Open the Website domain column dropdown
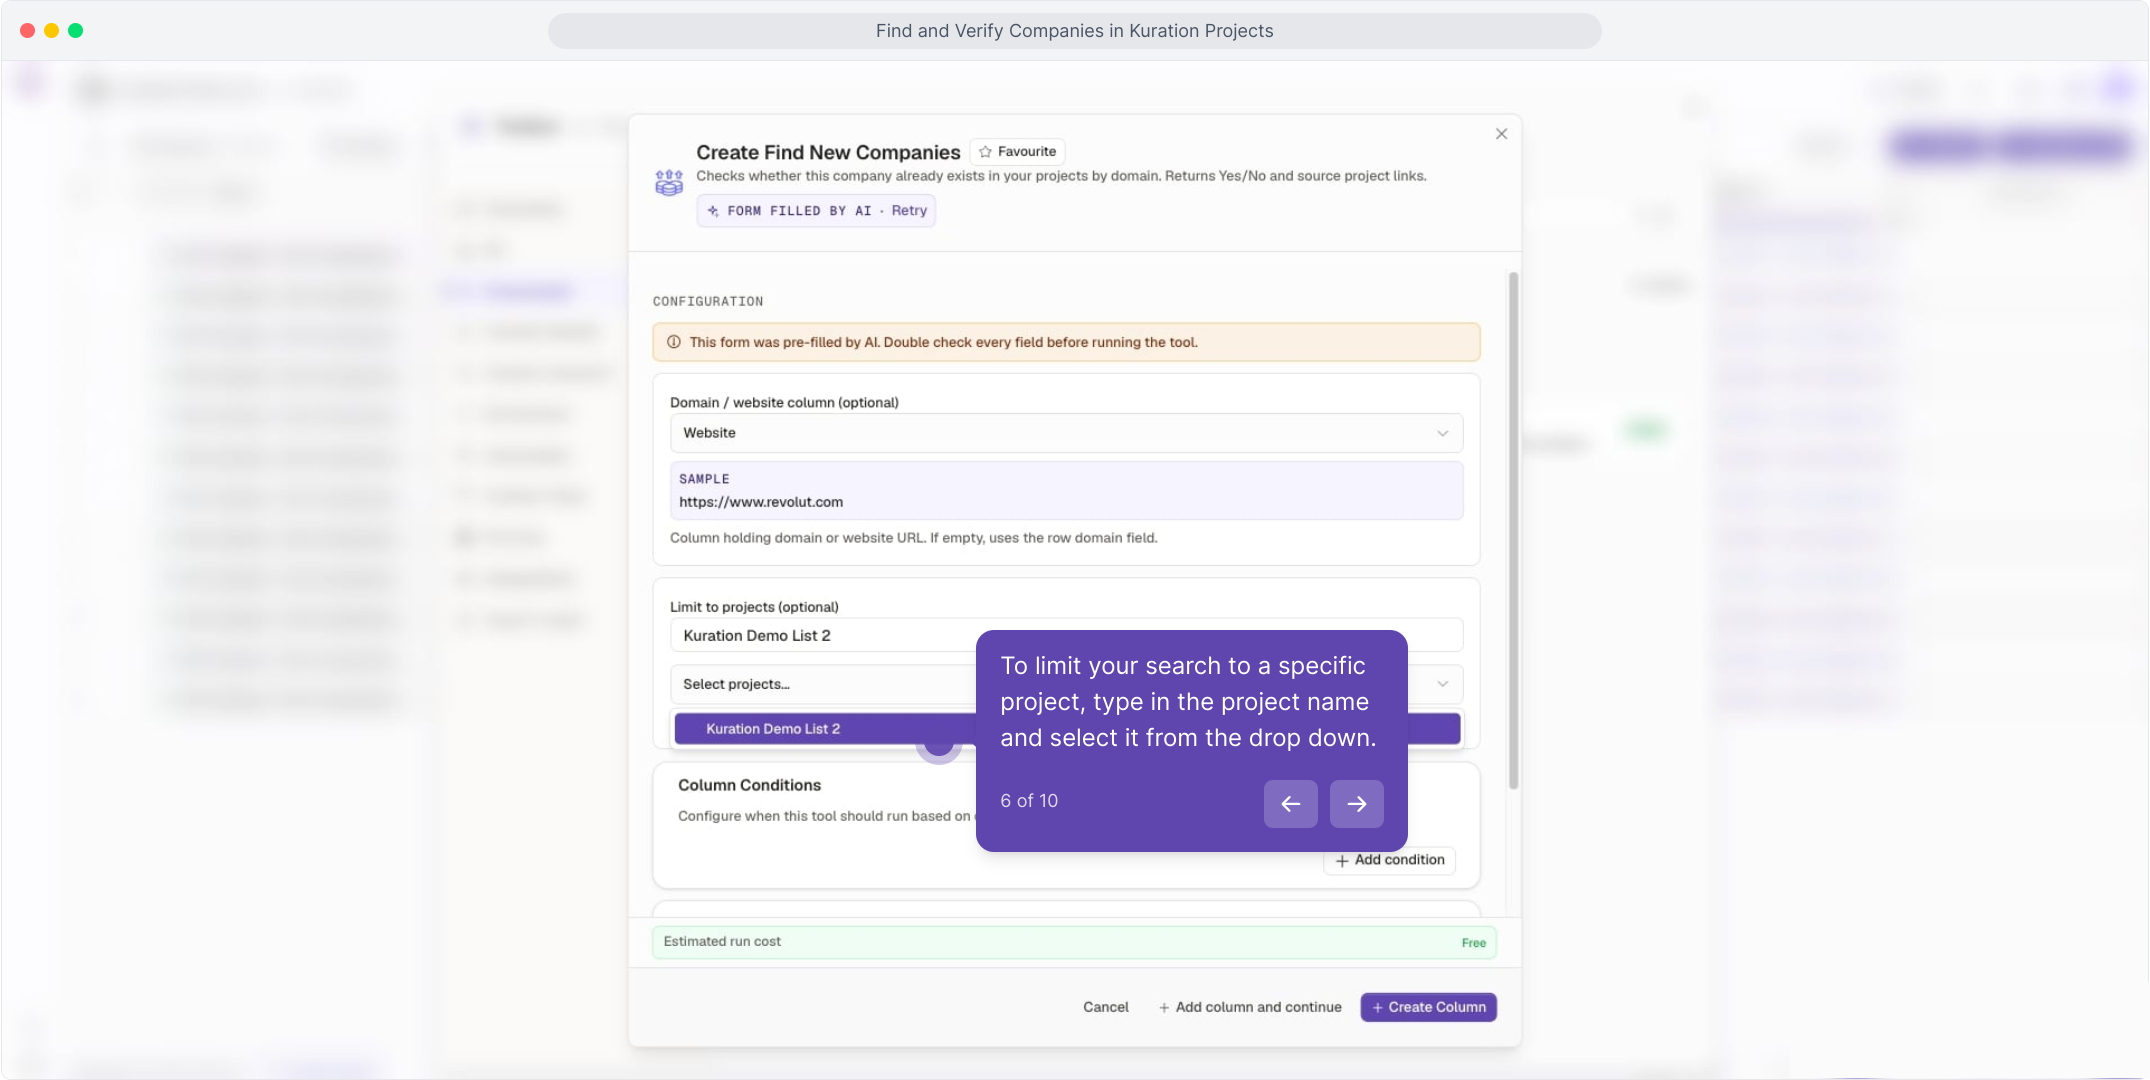 [x=1066, y=433]
